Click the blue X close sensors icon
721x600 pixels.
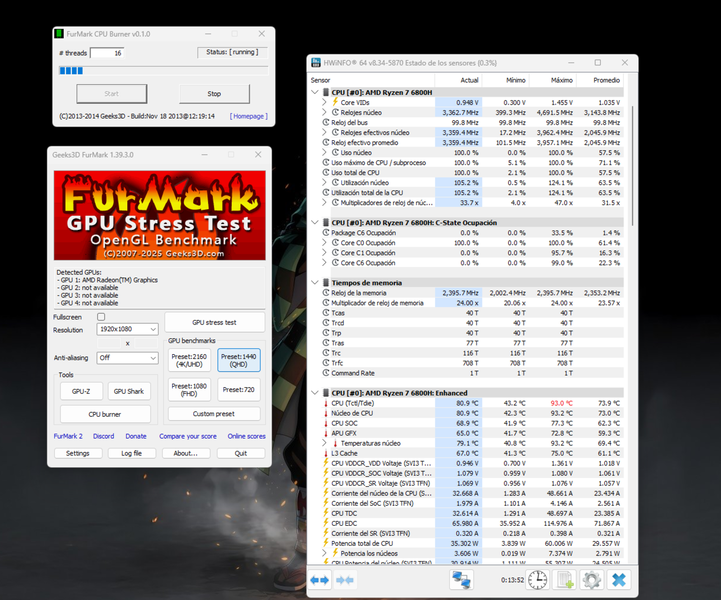coord(619,579)
